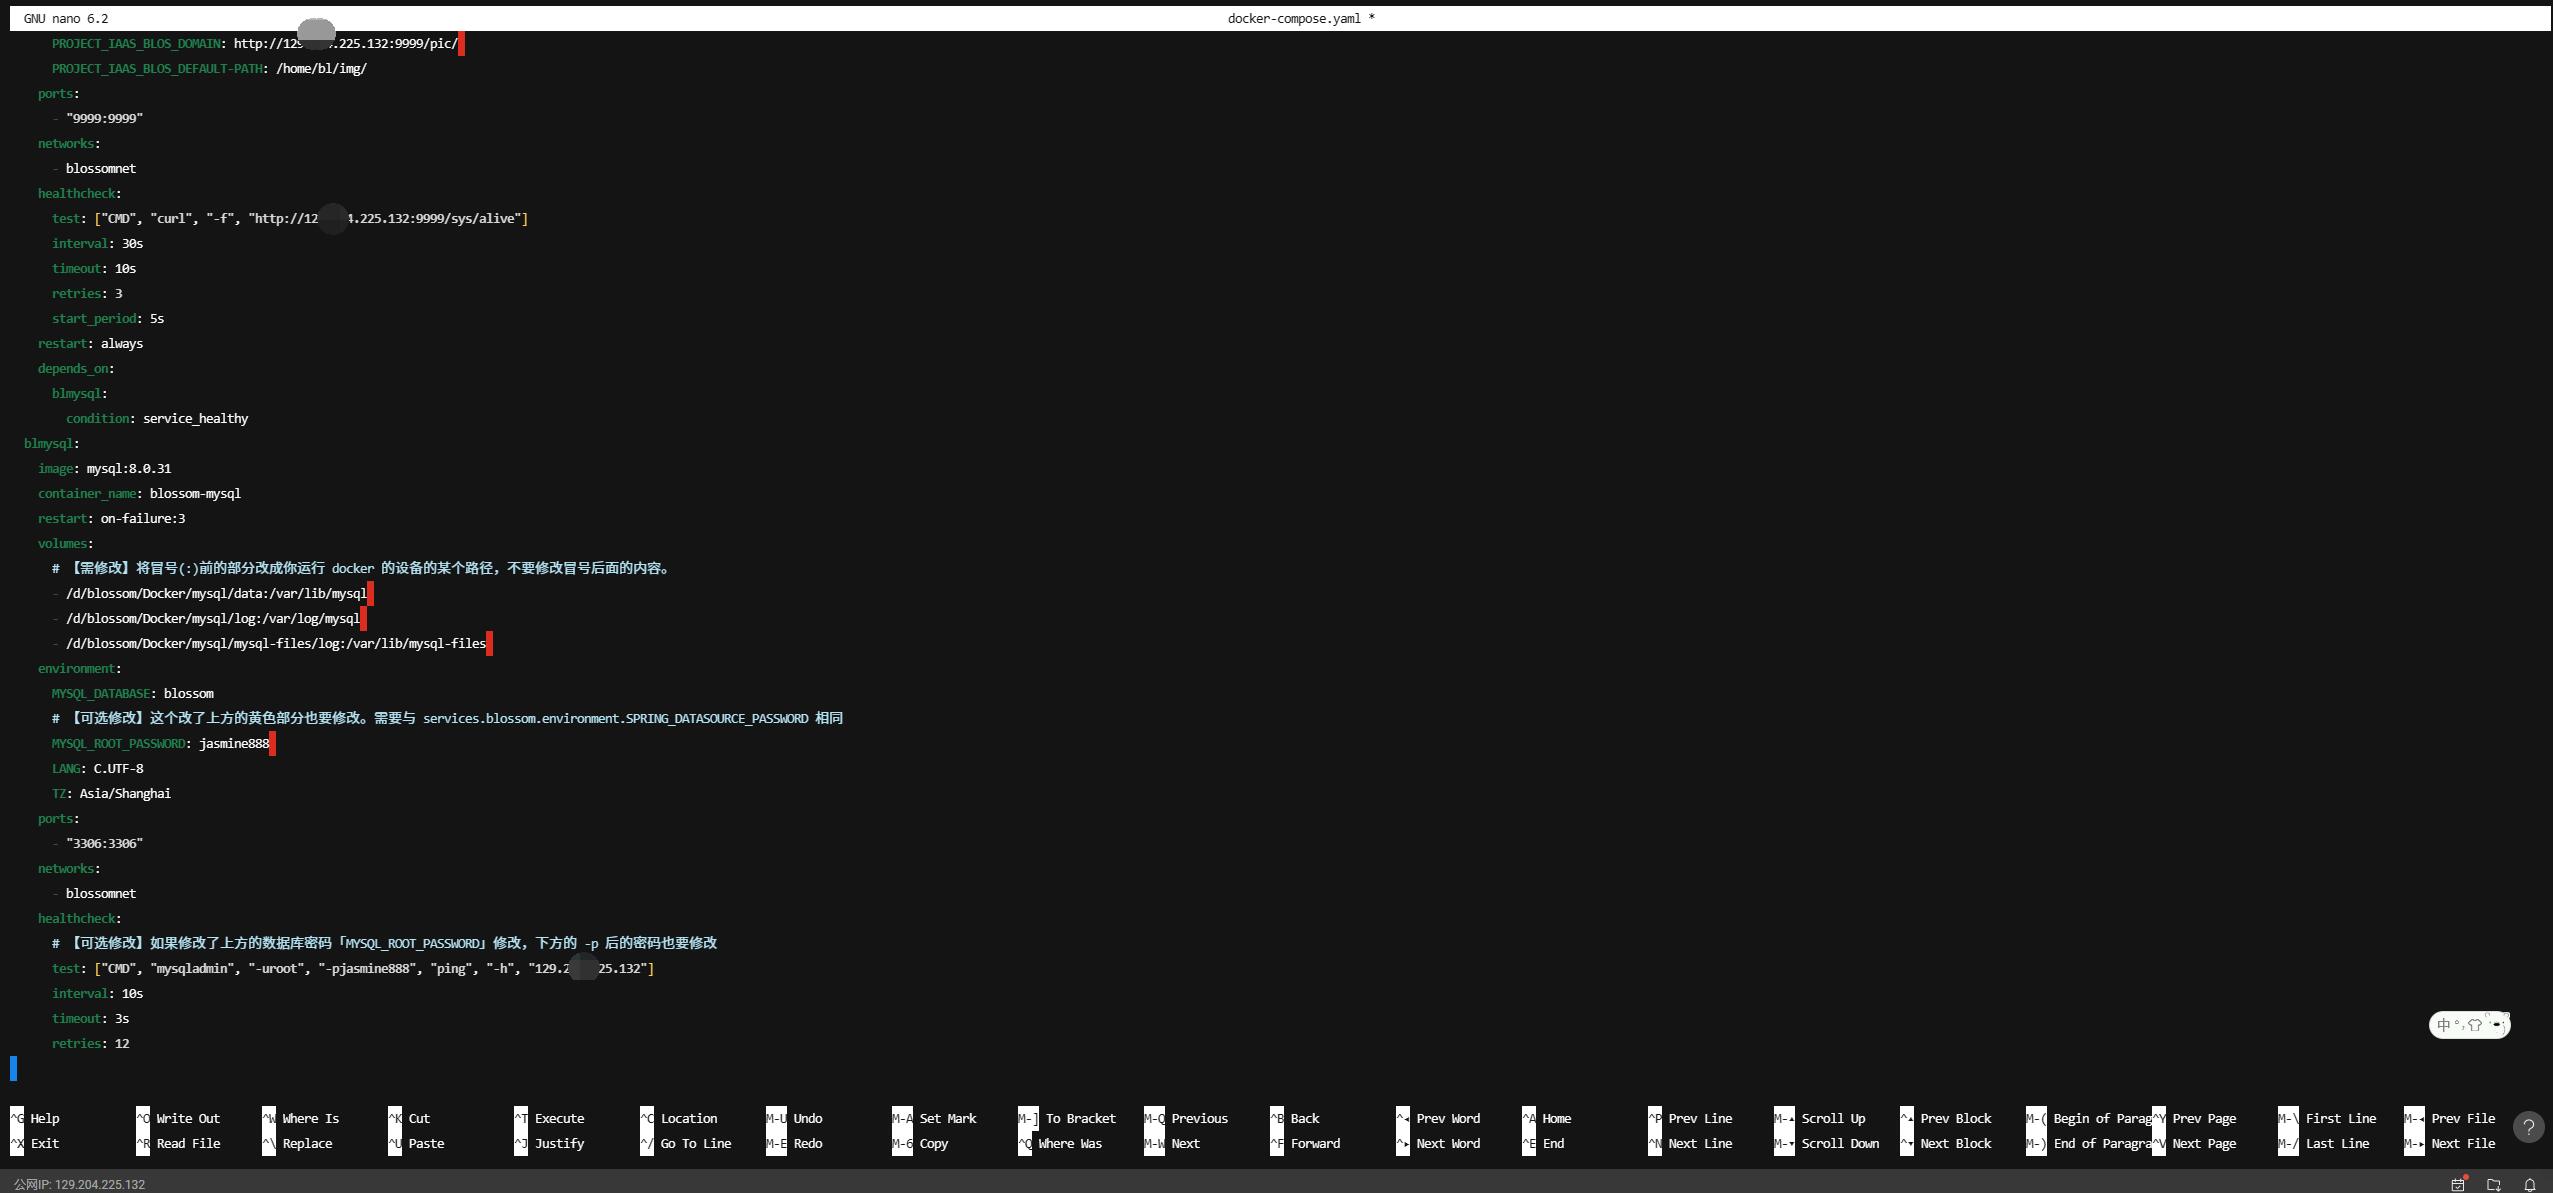Click the Scroll Down shortcut label

(x=1840, y=1143)
